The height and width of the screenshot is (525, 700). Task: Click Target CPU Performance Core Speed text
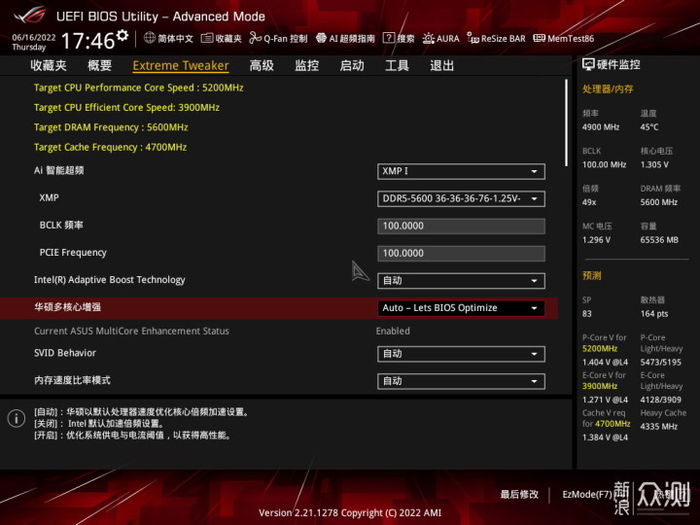pyautogui.click(x=139, y=88)
